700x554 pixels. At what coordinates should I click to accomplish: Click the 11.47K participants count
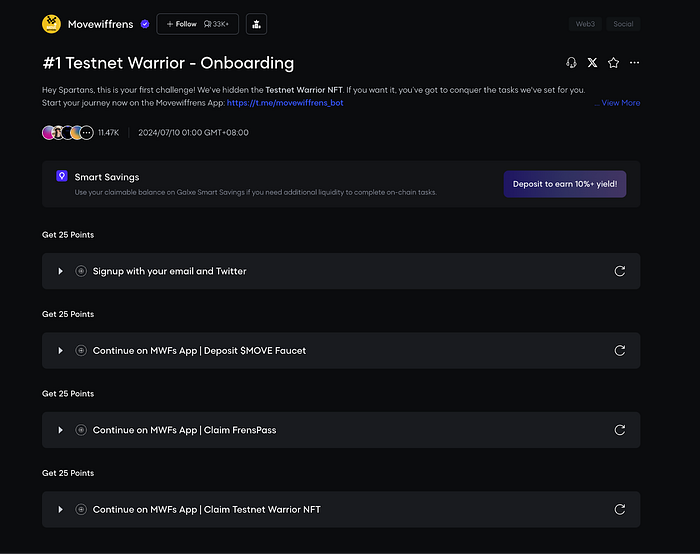click(x=108, y=133)
